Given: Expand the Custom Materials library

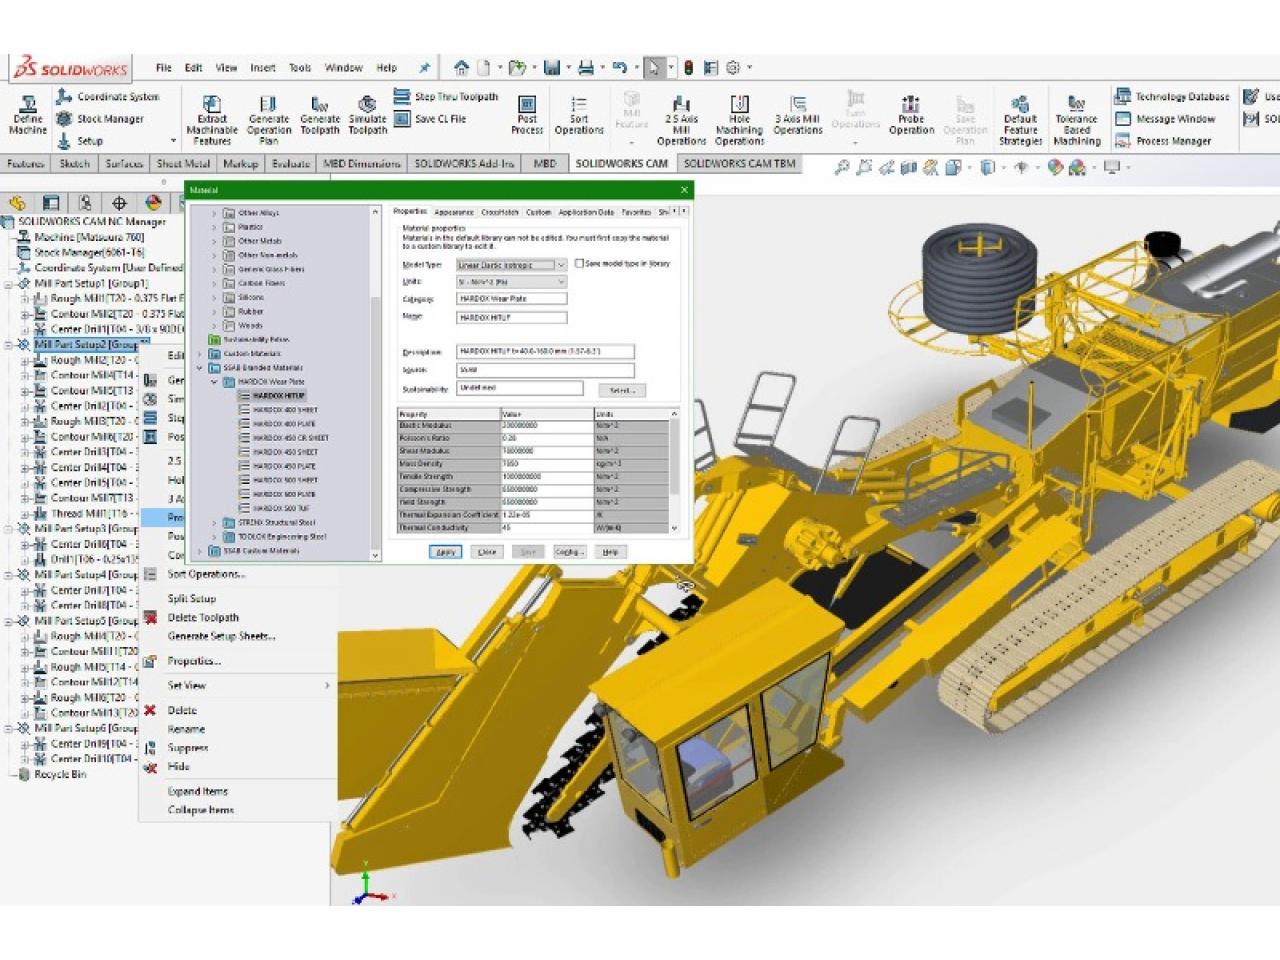Looking at the screenshot, I should click(200, 354).
